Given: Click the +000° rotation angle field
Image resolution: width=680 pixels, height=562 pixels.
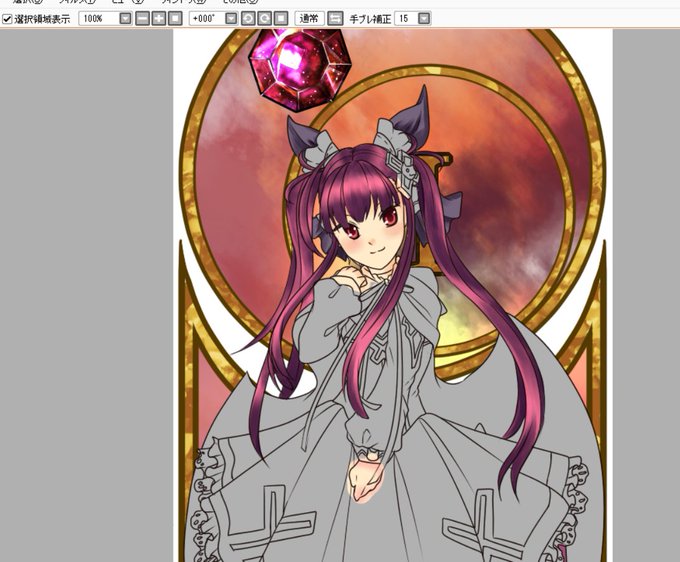Looking at the screenshot, I should coord(207,19).
